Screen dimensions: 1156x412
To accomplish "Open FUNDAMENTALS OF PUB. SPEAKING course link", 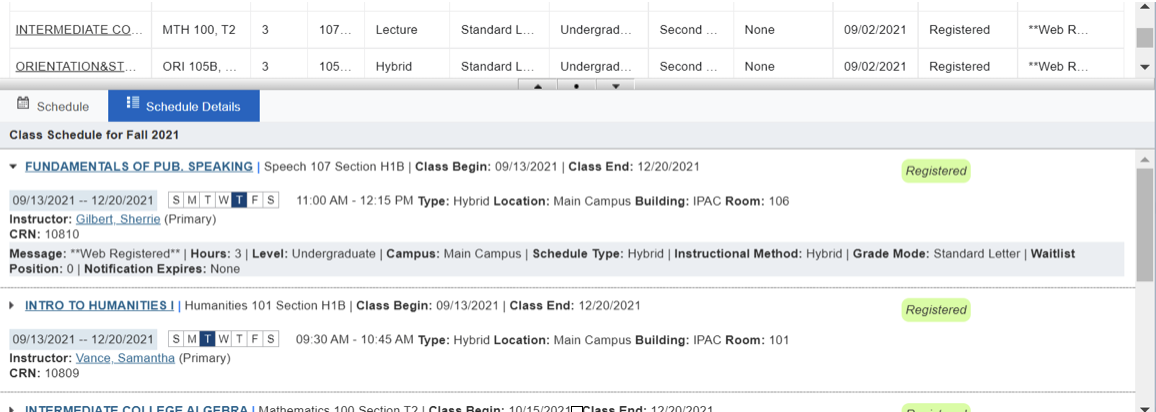I will click(x=139, y=167).
